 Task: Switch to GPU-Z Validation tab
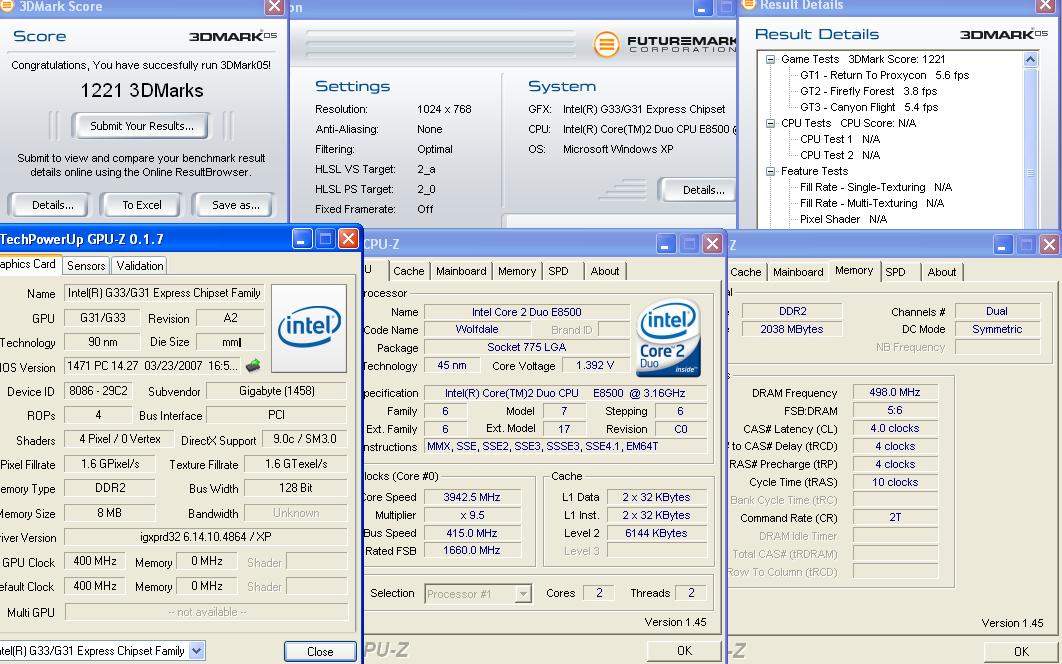coord(140,266)
